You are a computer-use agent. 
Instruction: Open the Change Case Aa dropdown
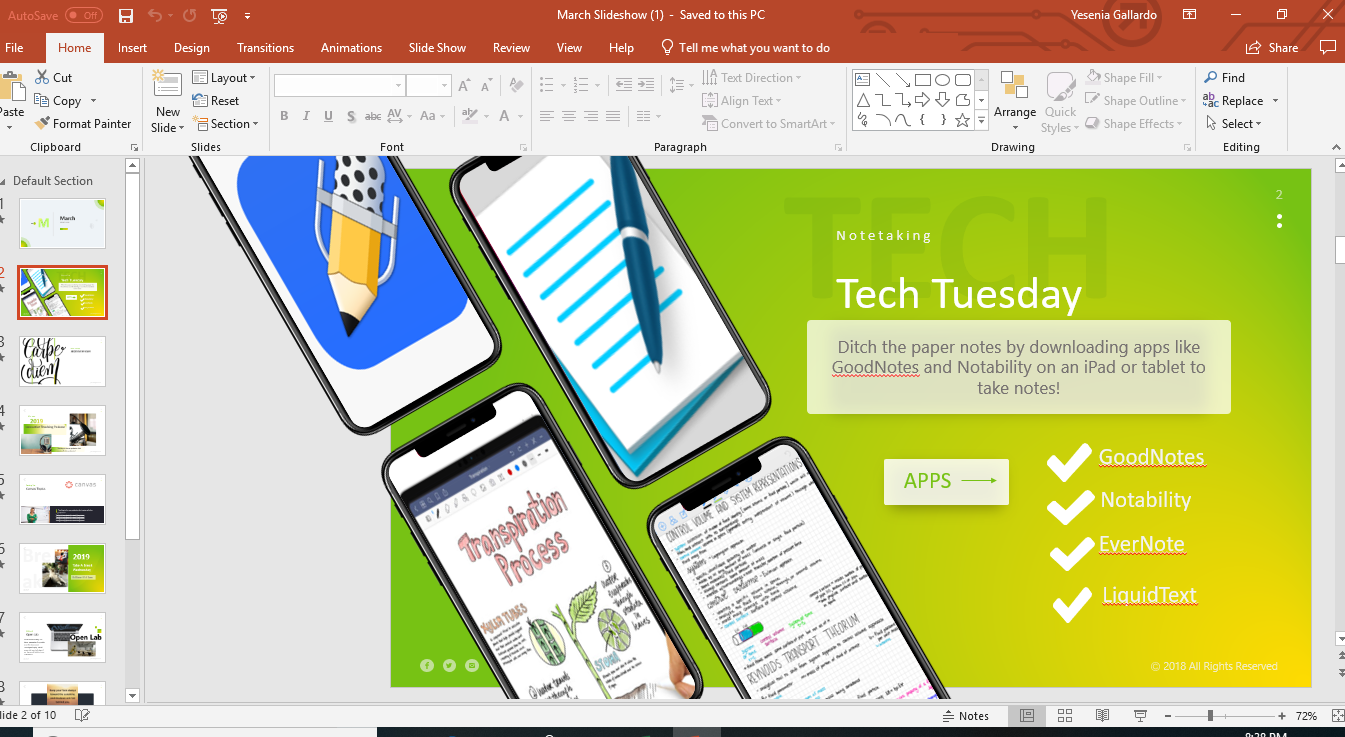pos(433,116)
